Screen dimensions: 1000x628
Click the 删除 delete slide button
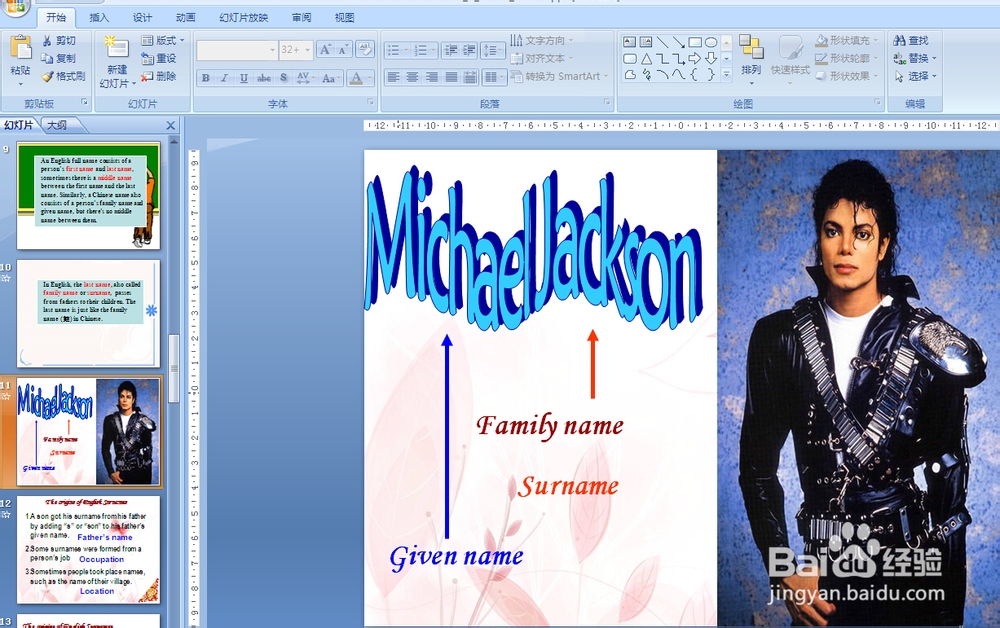159,76
